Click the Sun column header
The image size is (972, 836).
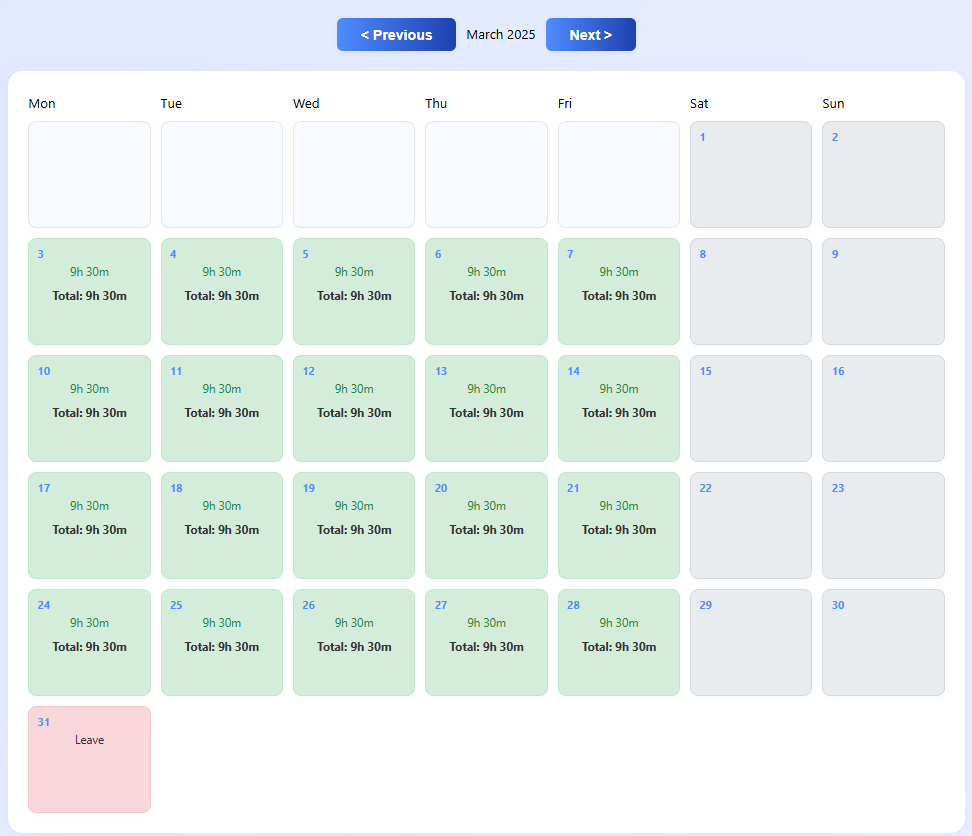coord(833,103)
